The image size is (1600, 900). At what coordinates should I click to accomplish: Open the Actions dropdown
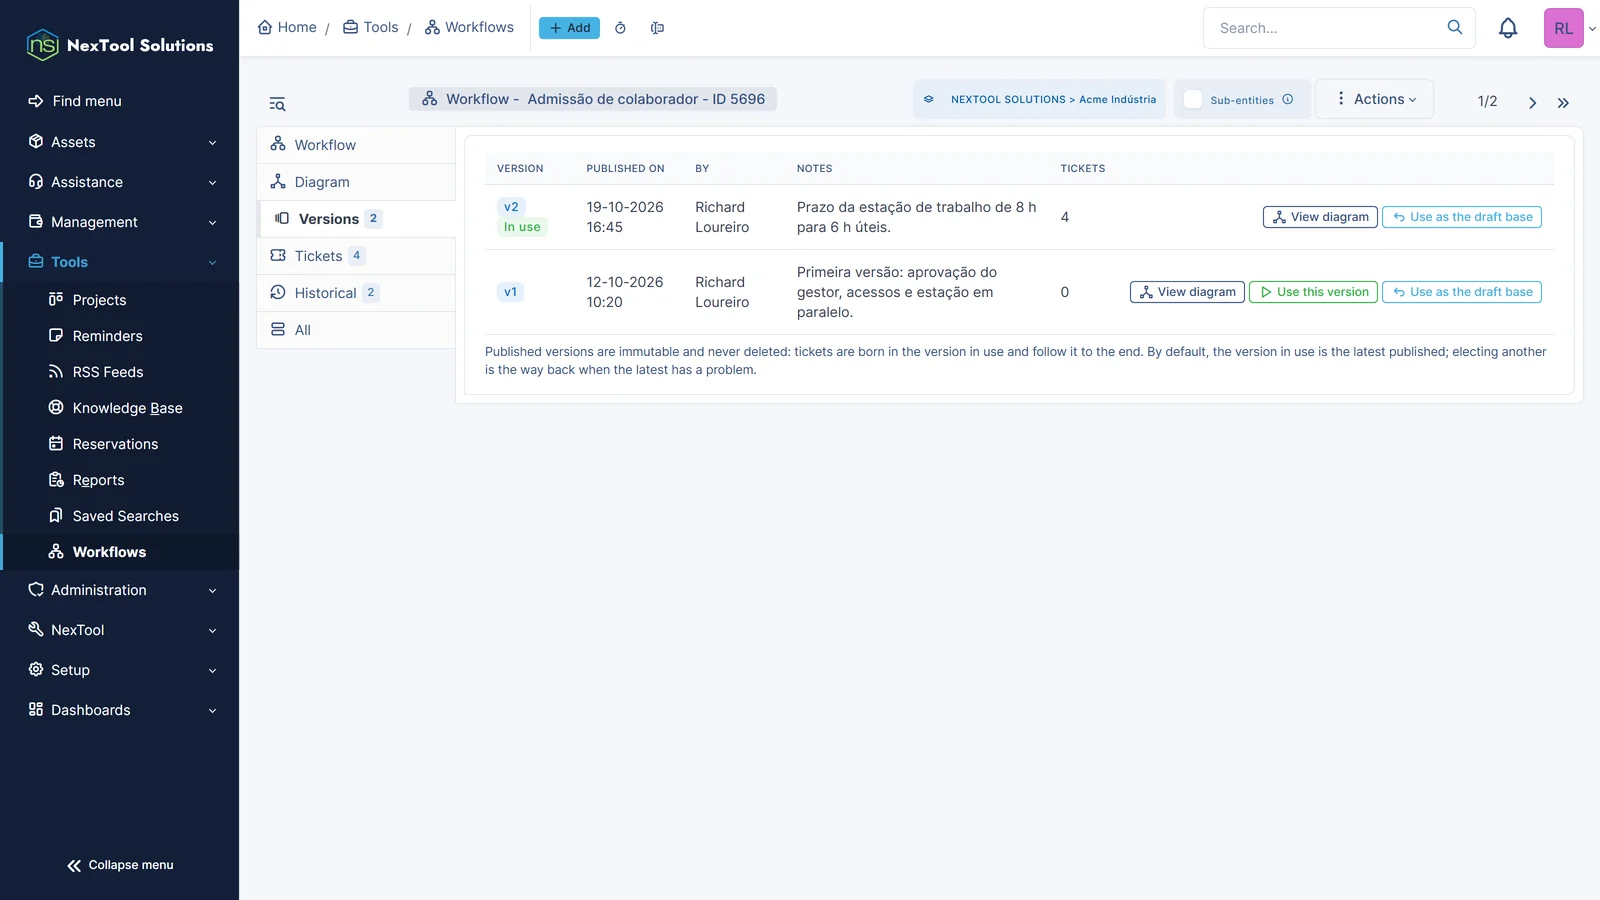(x=1375, y=99)
